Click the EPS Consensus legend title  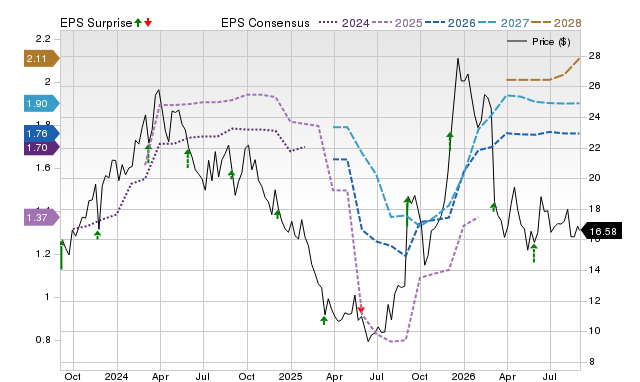pos(265,23)
